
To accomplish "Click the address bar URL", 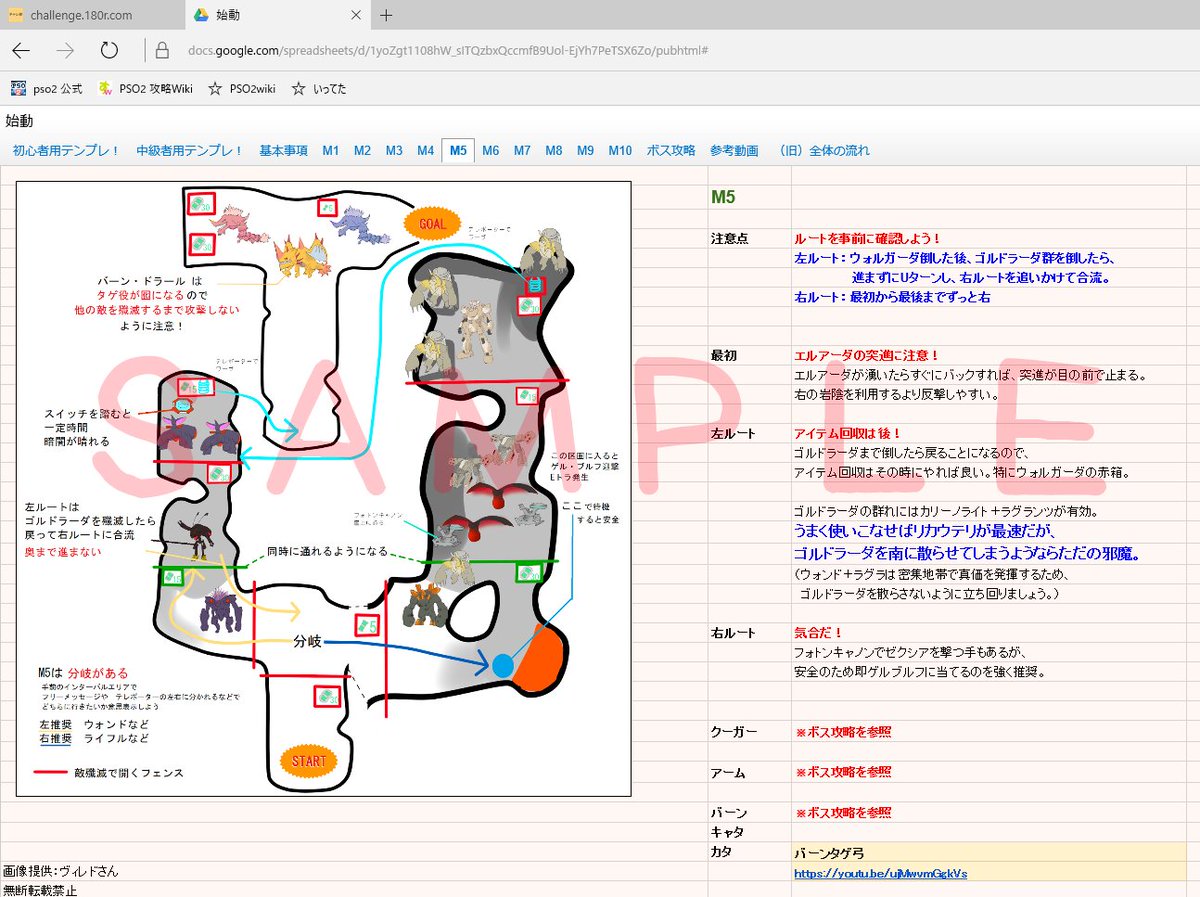I will coord(448,51).
